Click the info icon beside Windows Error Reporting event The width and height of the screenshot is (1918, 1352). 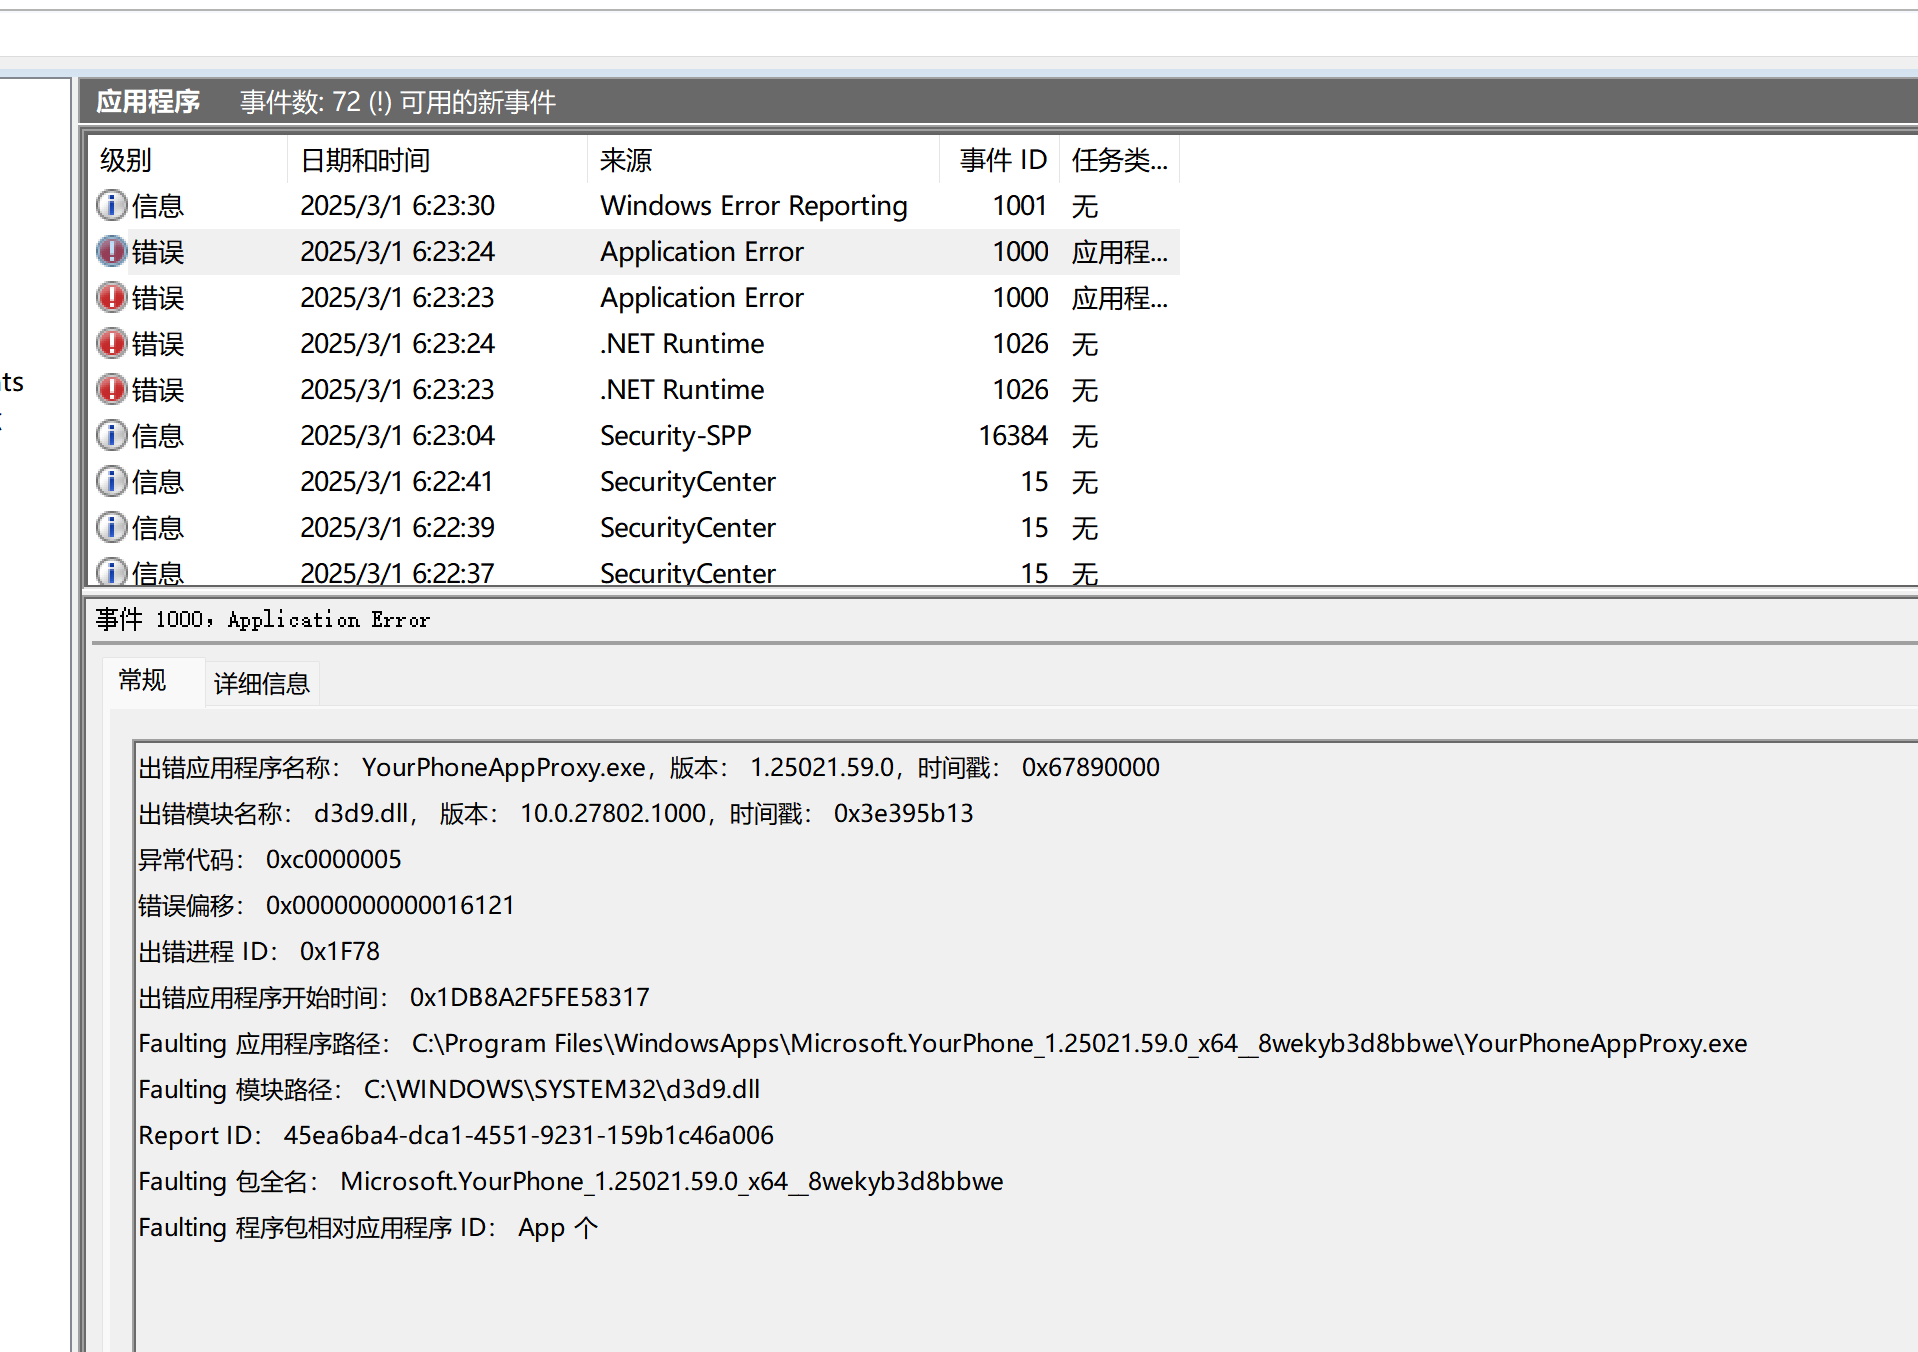[x=111, y=205]
